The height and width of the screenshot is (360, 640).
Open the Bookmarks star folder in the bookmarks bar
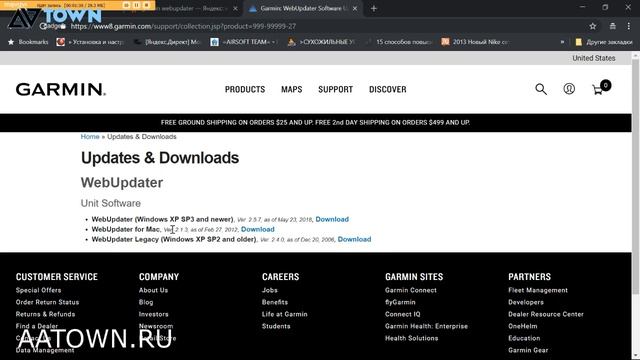point(28,42)
